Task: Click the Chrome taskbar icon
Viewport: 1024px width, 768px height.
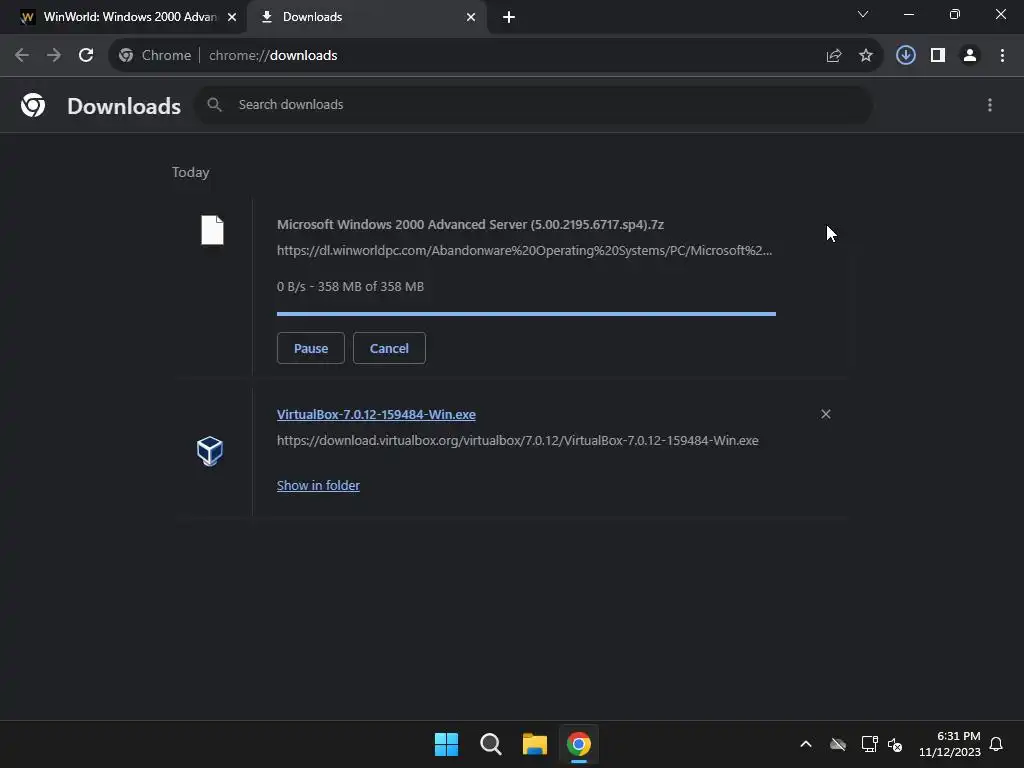Action: 579,744
